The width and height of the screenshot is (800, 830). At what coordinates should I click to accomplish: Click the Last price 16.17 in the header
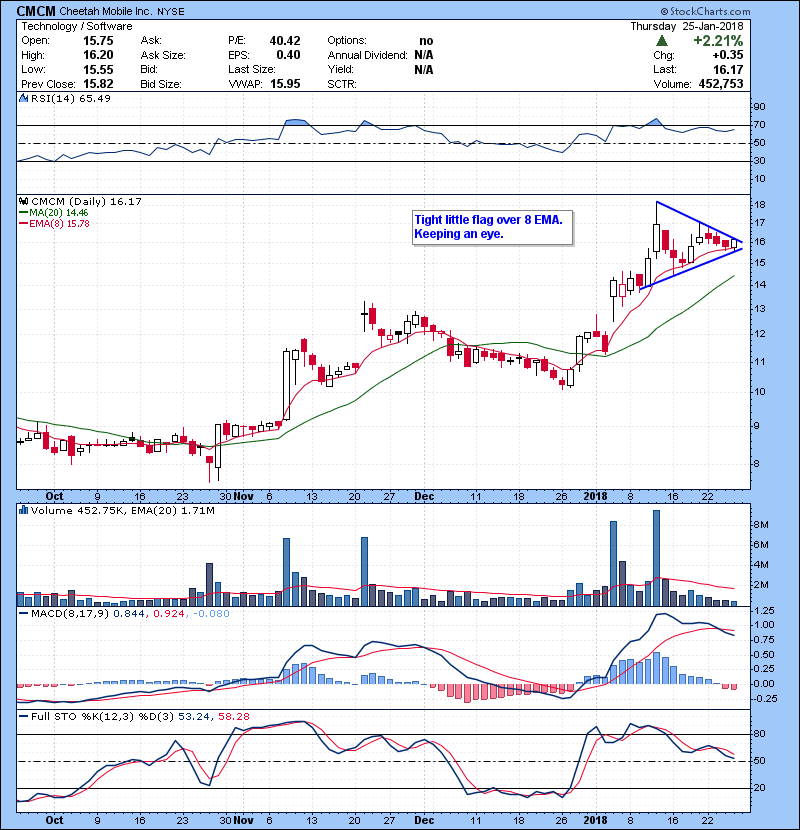click(x=728, y=69)
